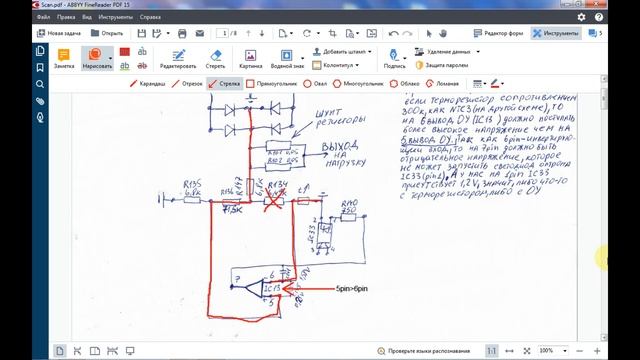
Task: Open digital signatures panel in sidebar
Action: point(40,118)
